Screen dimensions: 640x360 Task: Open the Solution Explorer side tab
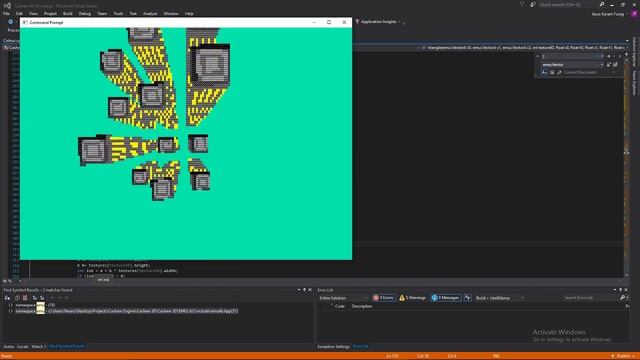(634, 52)
